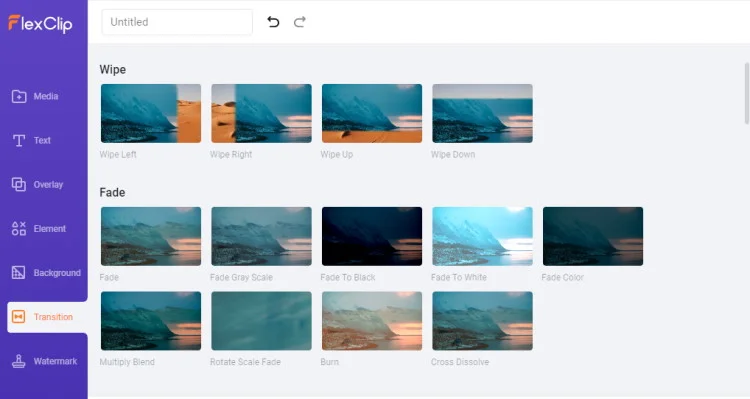Click the "Fade To White" caption text
Screen dimensions: 750x399
pos(459,277)
